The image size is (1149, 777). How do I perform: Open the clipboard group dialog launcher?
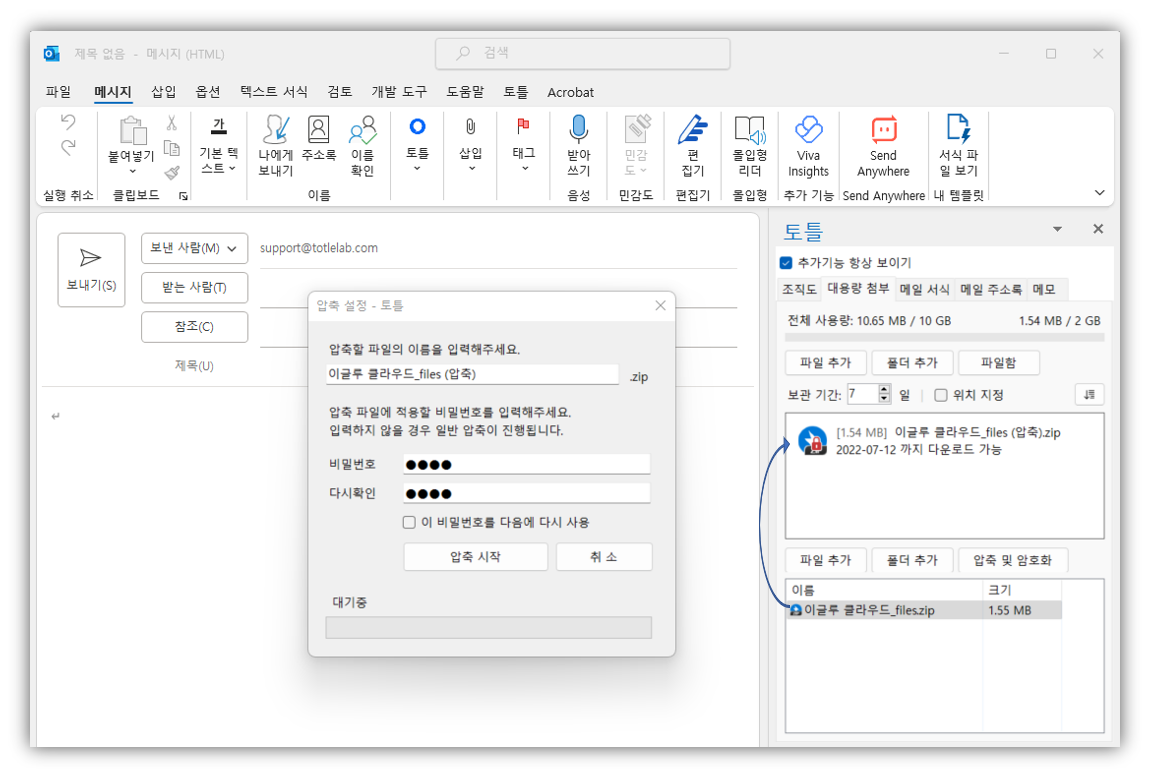[x=183, y=196]
